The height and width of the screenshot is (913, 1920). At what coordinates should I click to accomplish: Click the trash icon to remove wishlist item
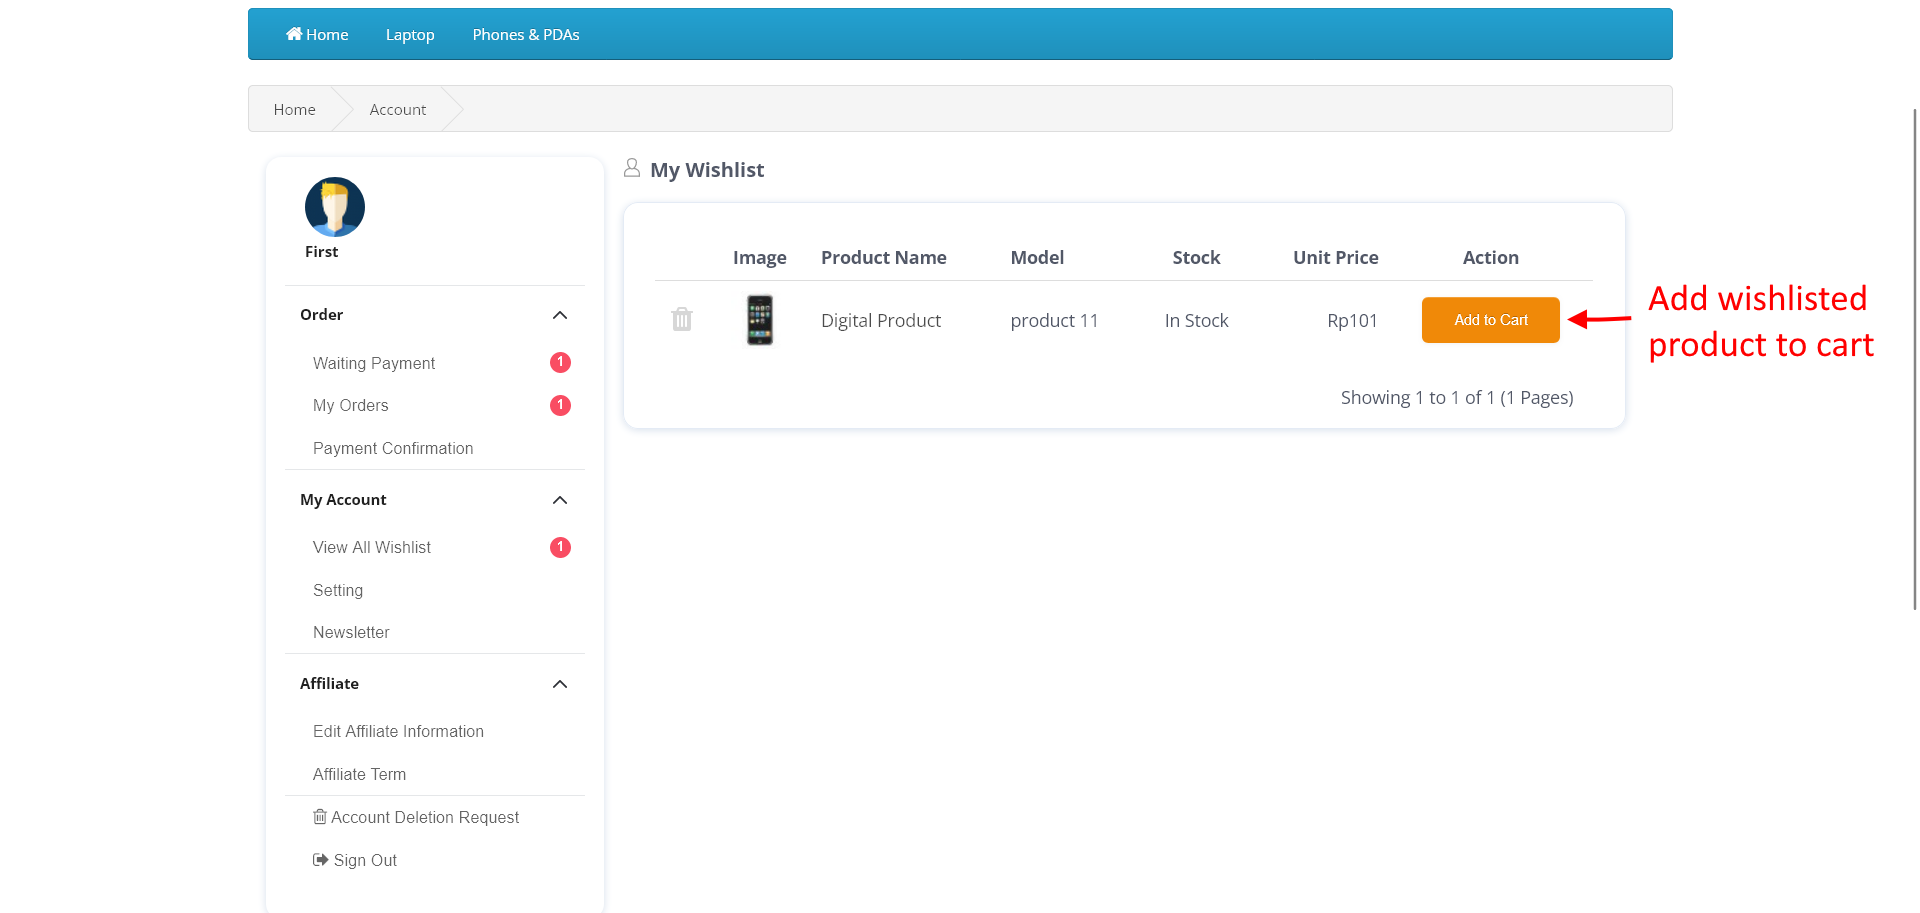pos(682,319)
